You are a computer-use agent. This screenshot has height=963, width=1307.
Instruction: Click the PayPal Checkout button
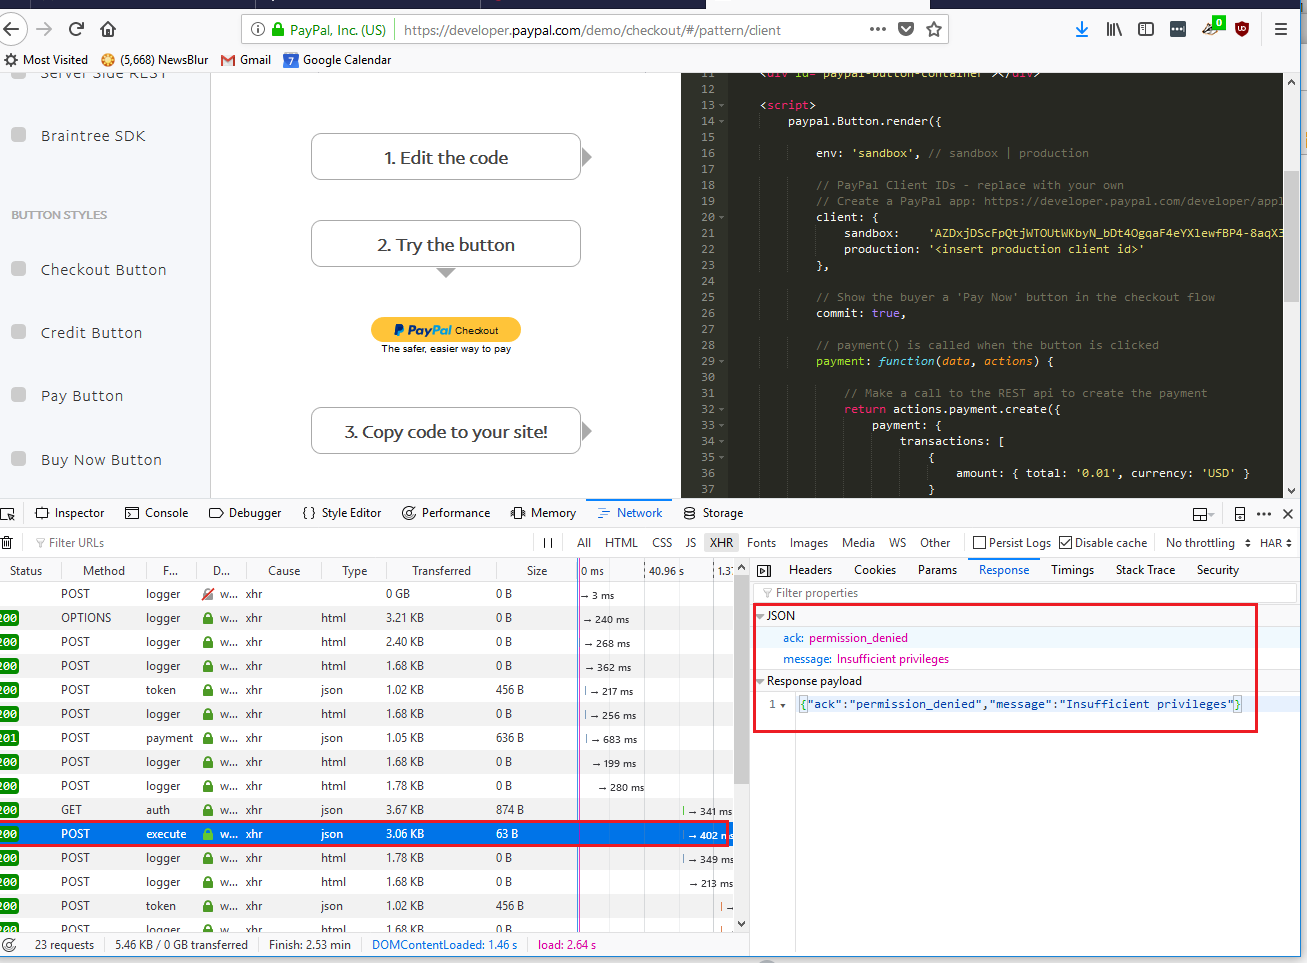point(446,330)
